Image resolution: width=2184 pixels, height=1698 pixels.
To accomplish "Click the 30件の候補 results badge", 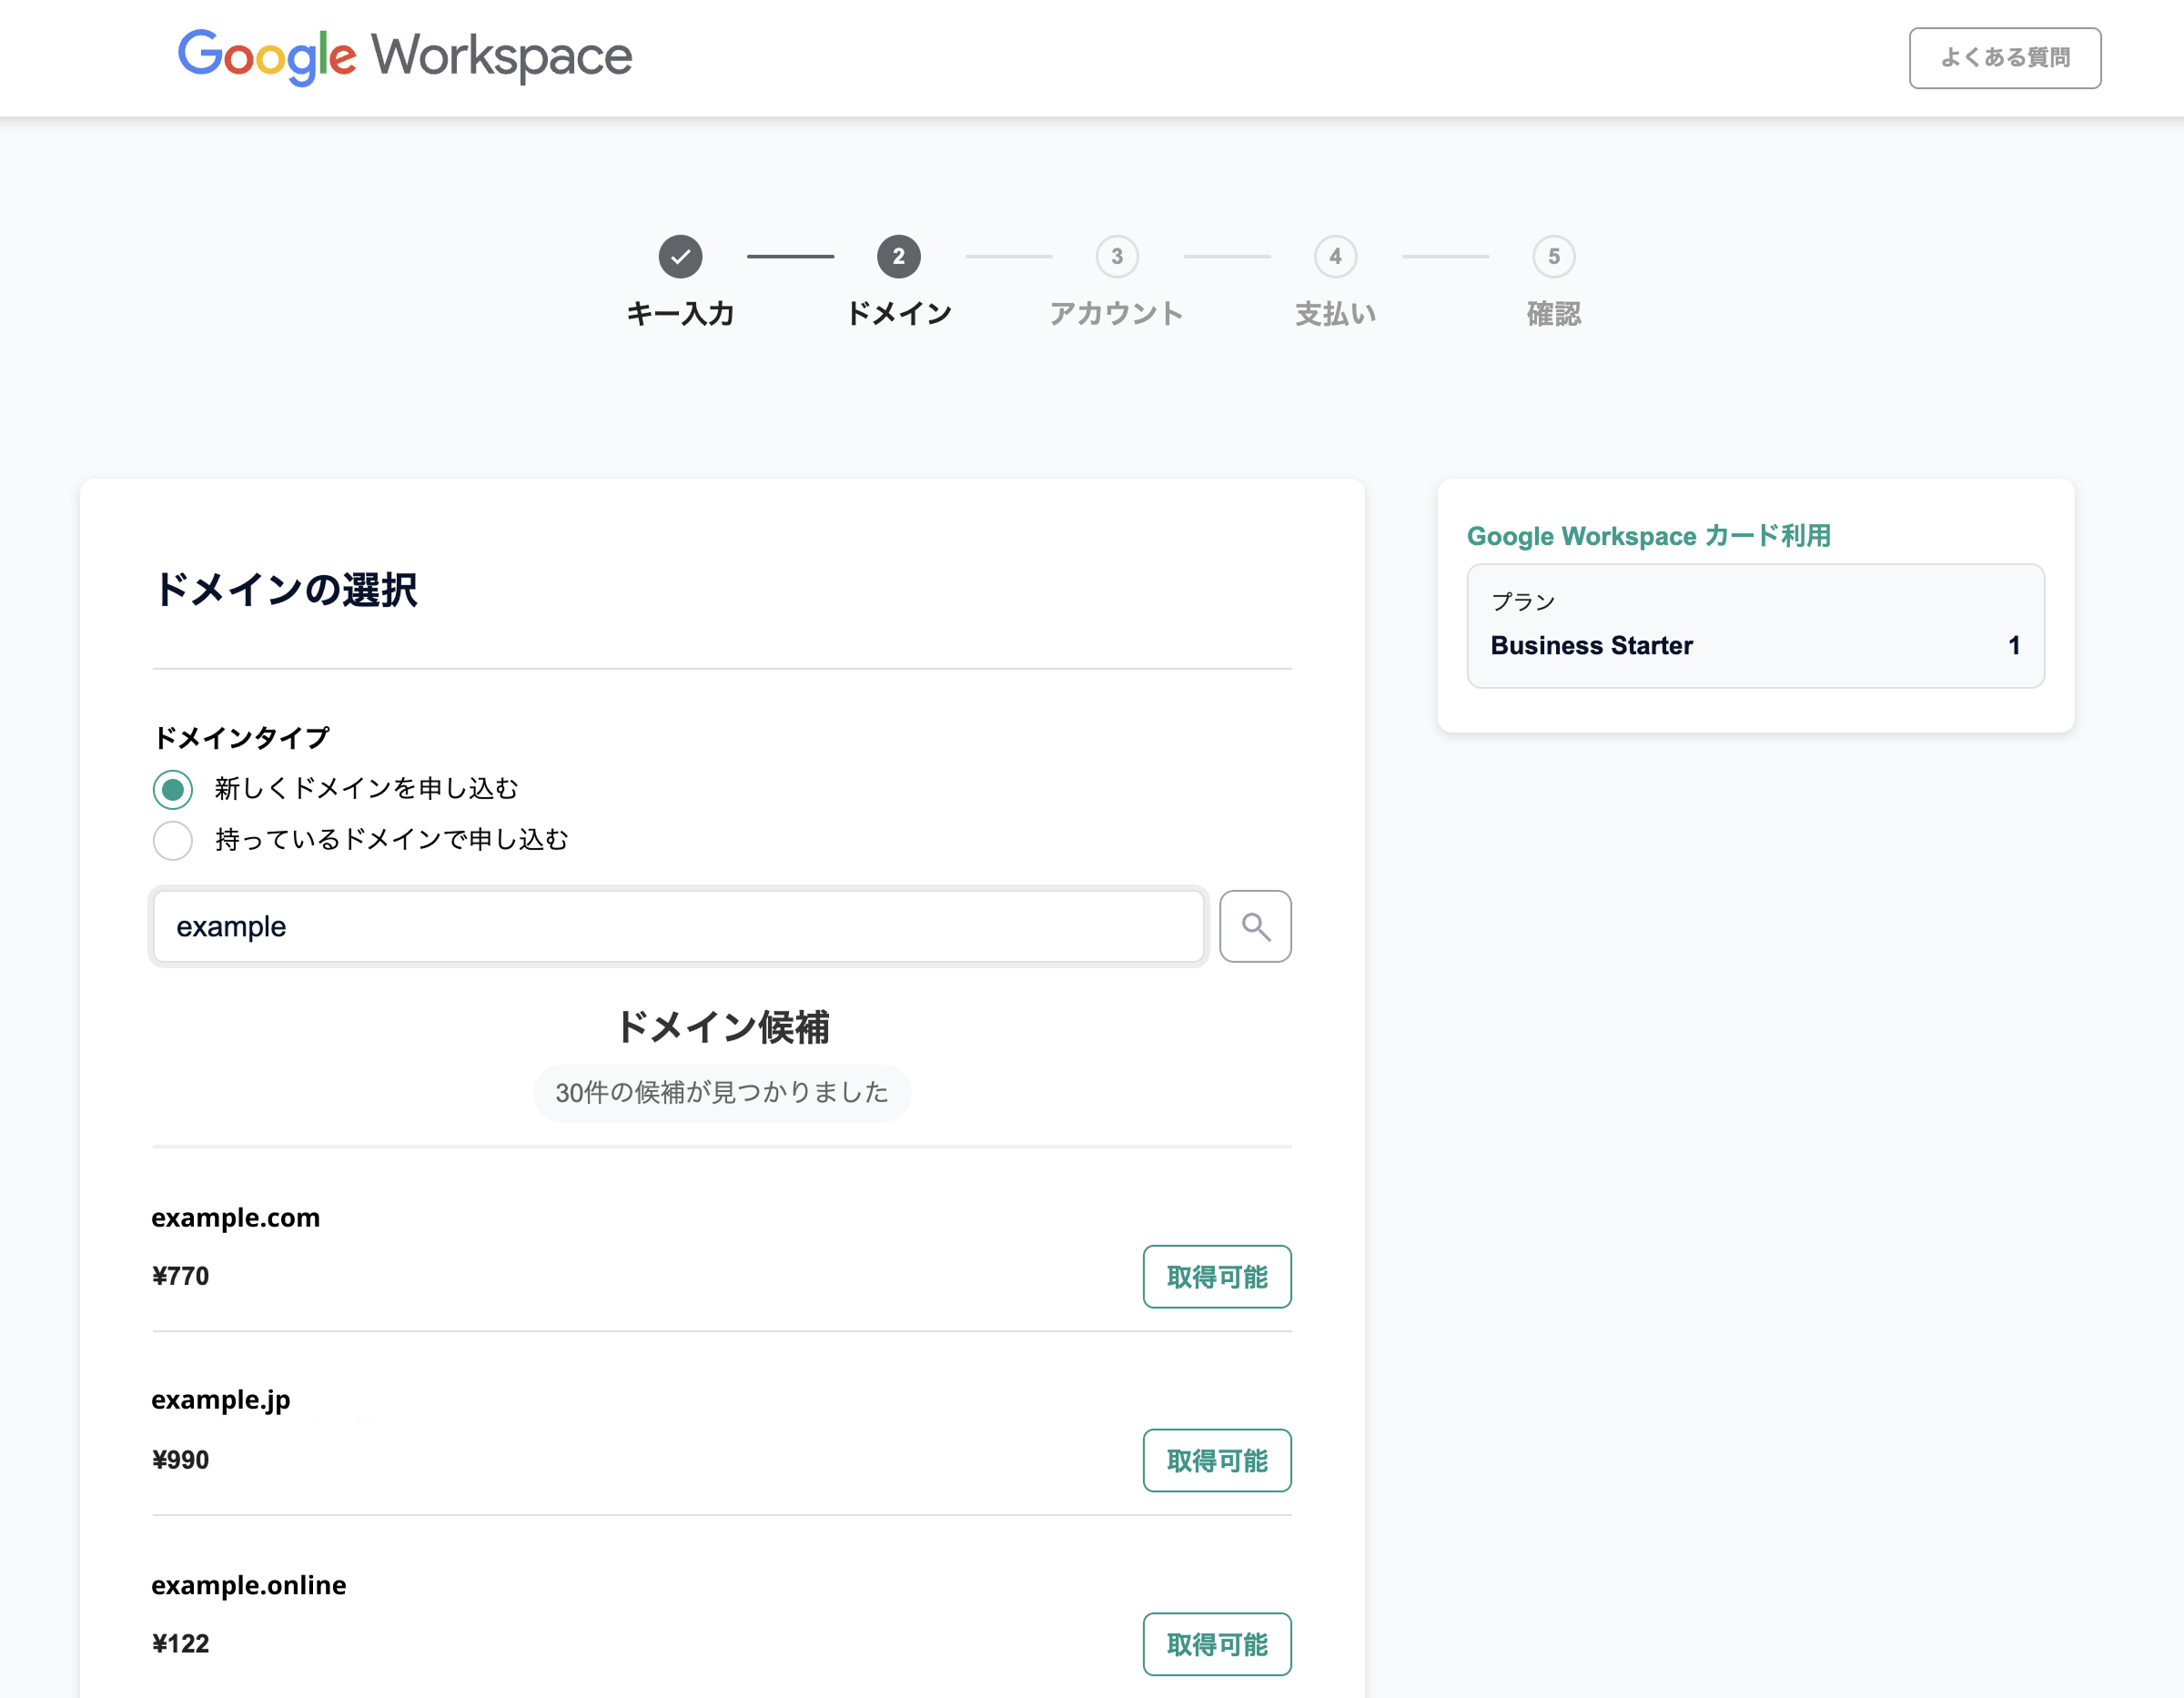I will 722,1093.
